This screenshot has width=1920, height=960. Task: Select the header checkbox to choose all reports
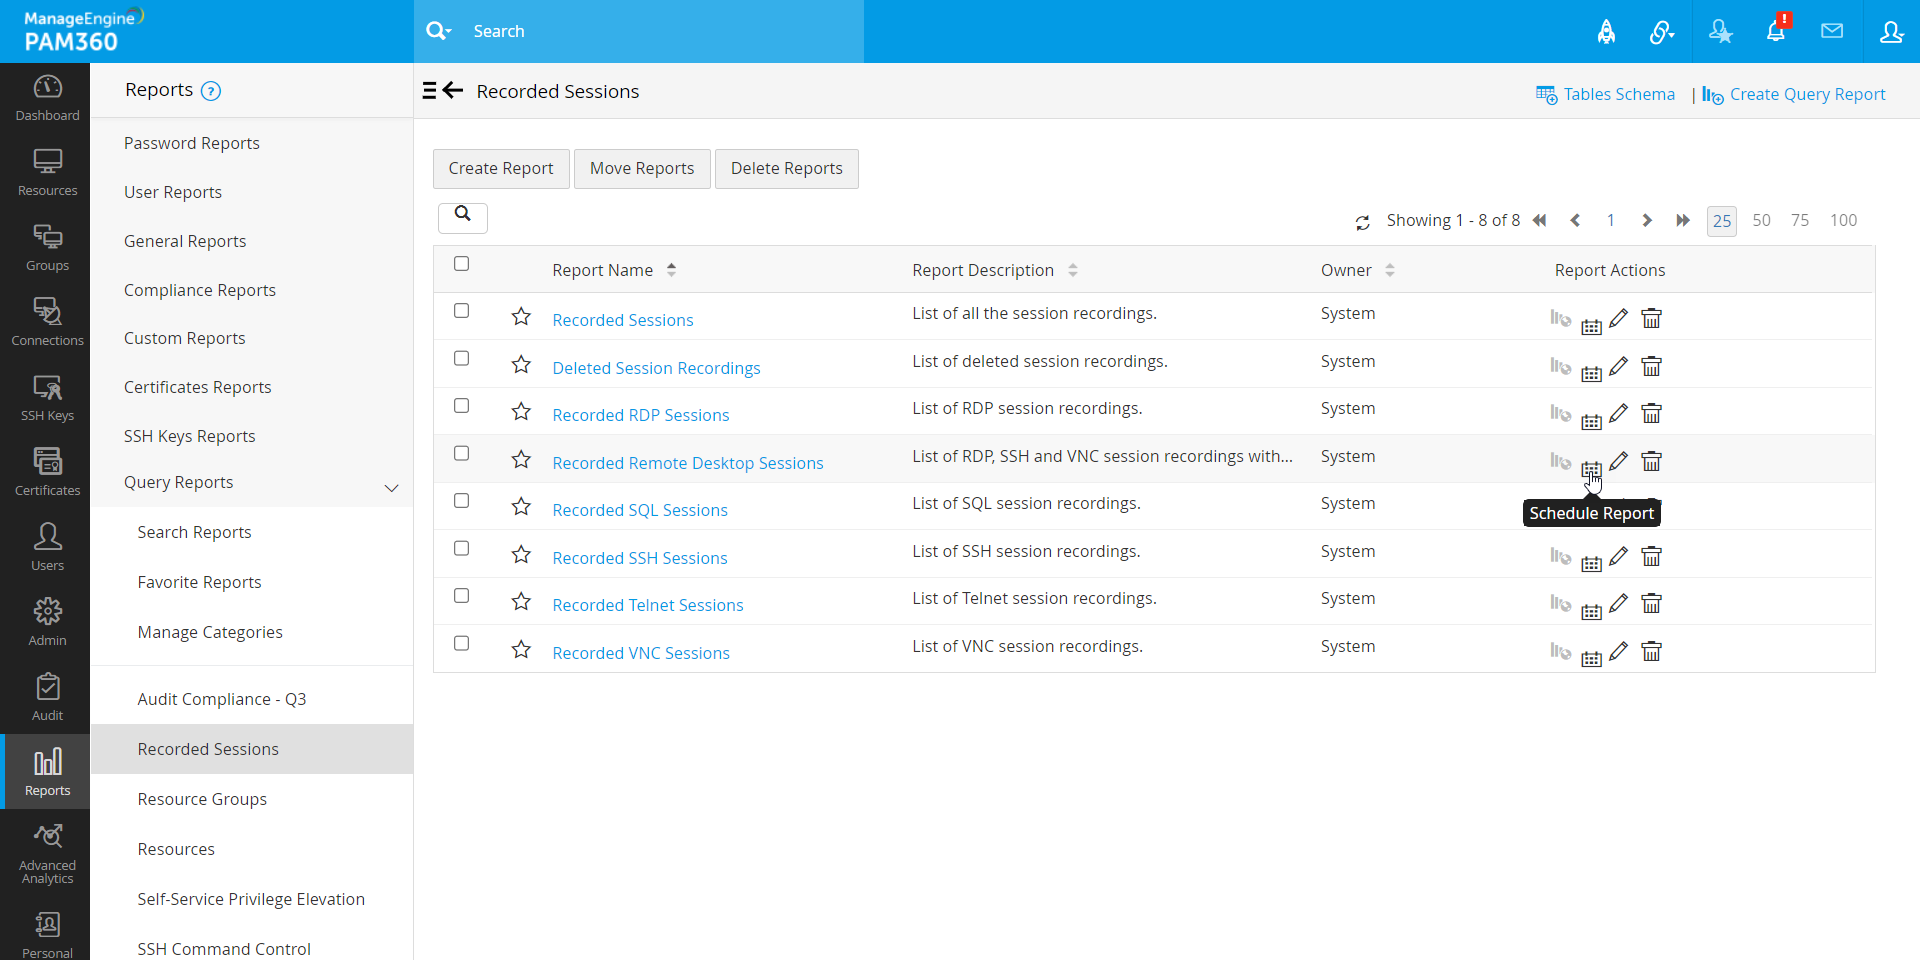point(461,263)
